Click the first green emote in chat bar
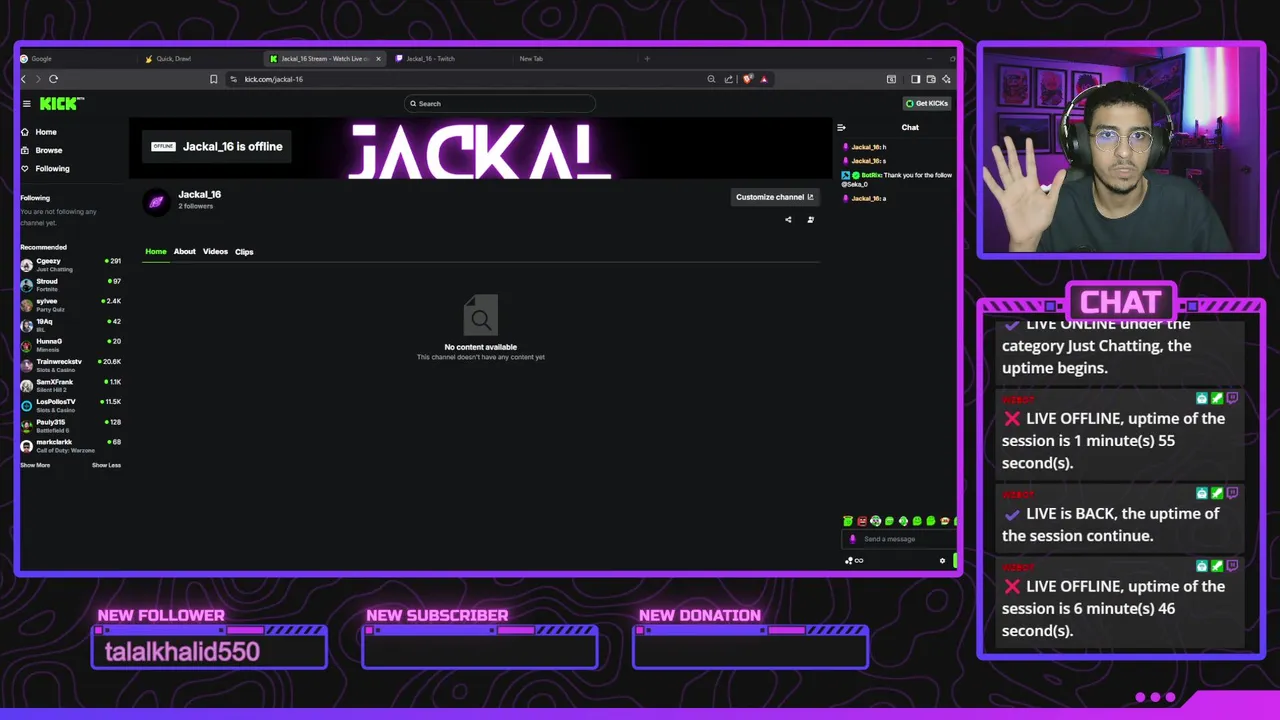The height and width of the screenshot is (720, 1280). [x=848, y=521]
